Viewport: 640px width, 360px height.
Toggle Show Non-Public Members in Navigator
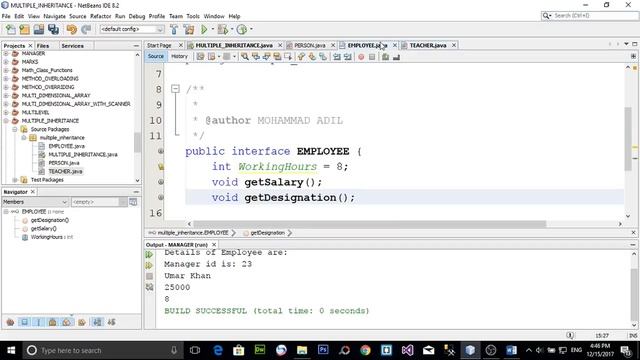[53, 322]
